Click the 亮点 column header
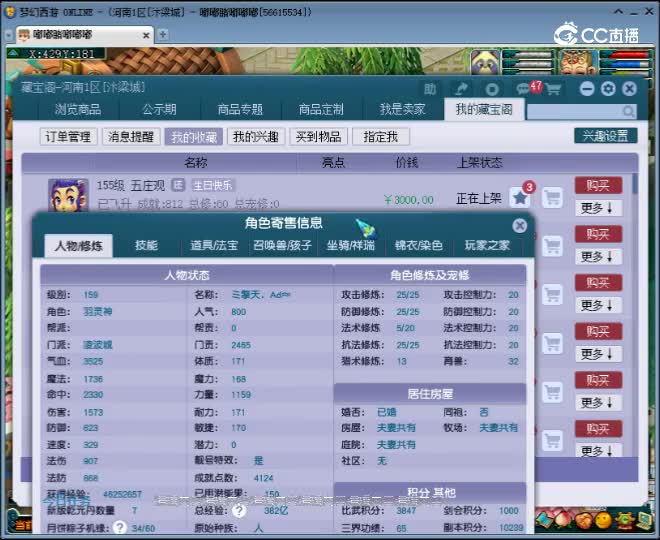The image size is (660, 540). [x=333, y=162]
